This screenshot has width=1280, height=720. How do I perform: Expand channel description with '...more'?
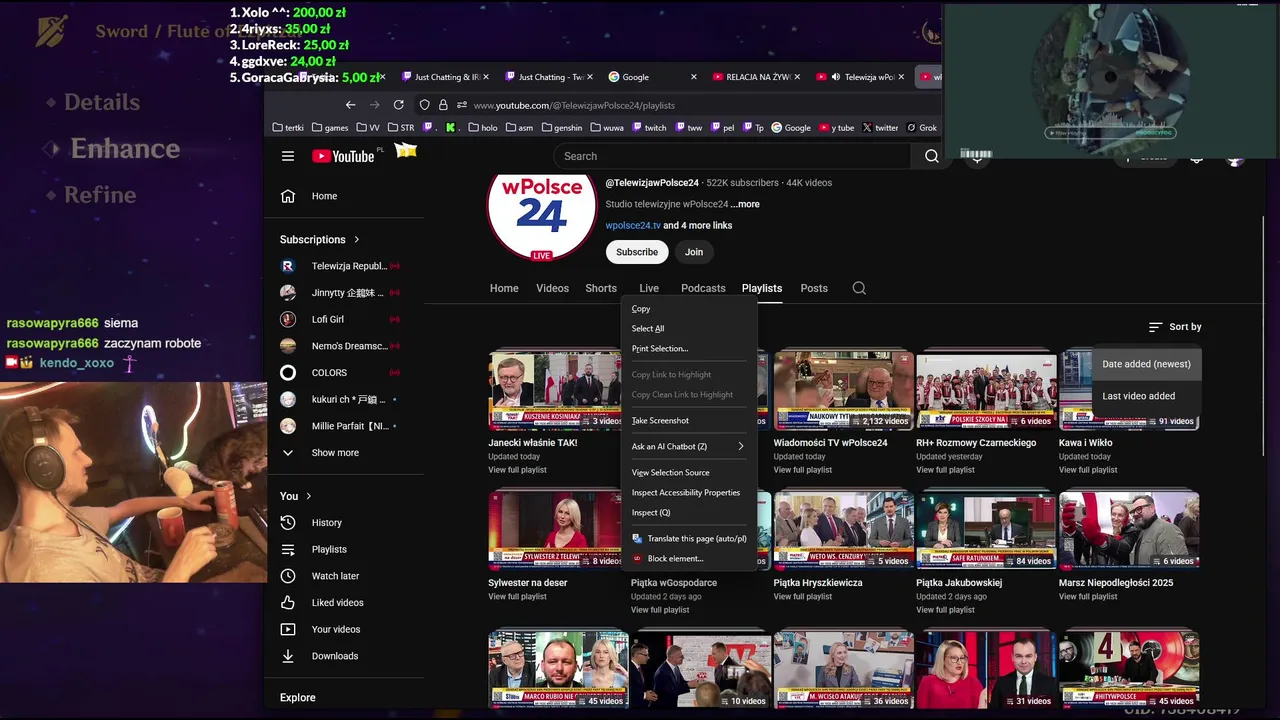pos(745,204)
